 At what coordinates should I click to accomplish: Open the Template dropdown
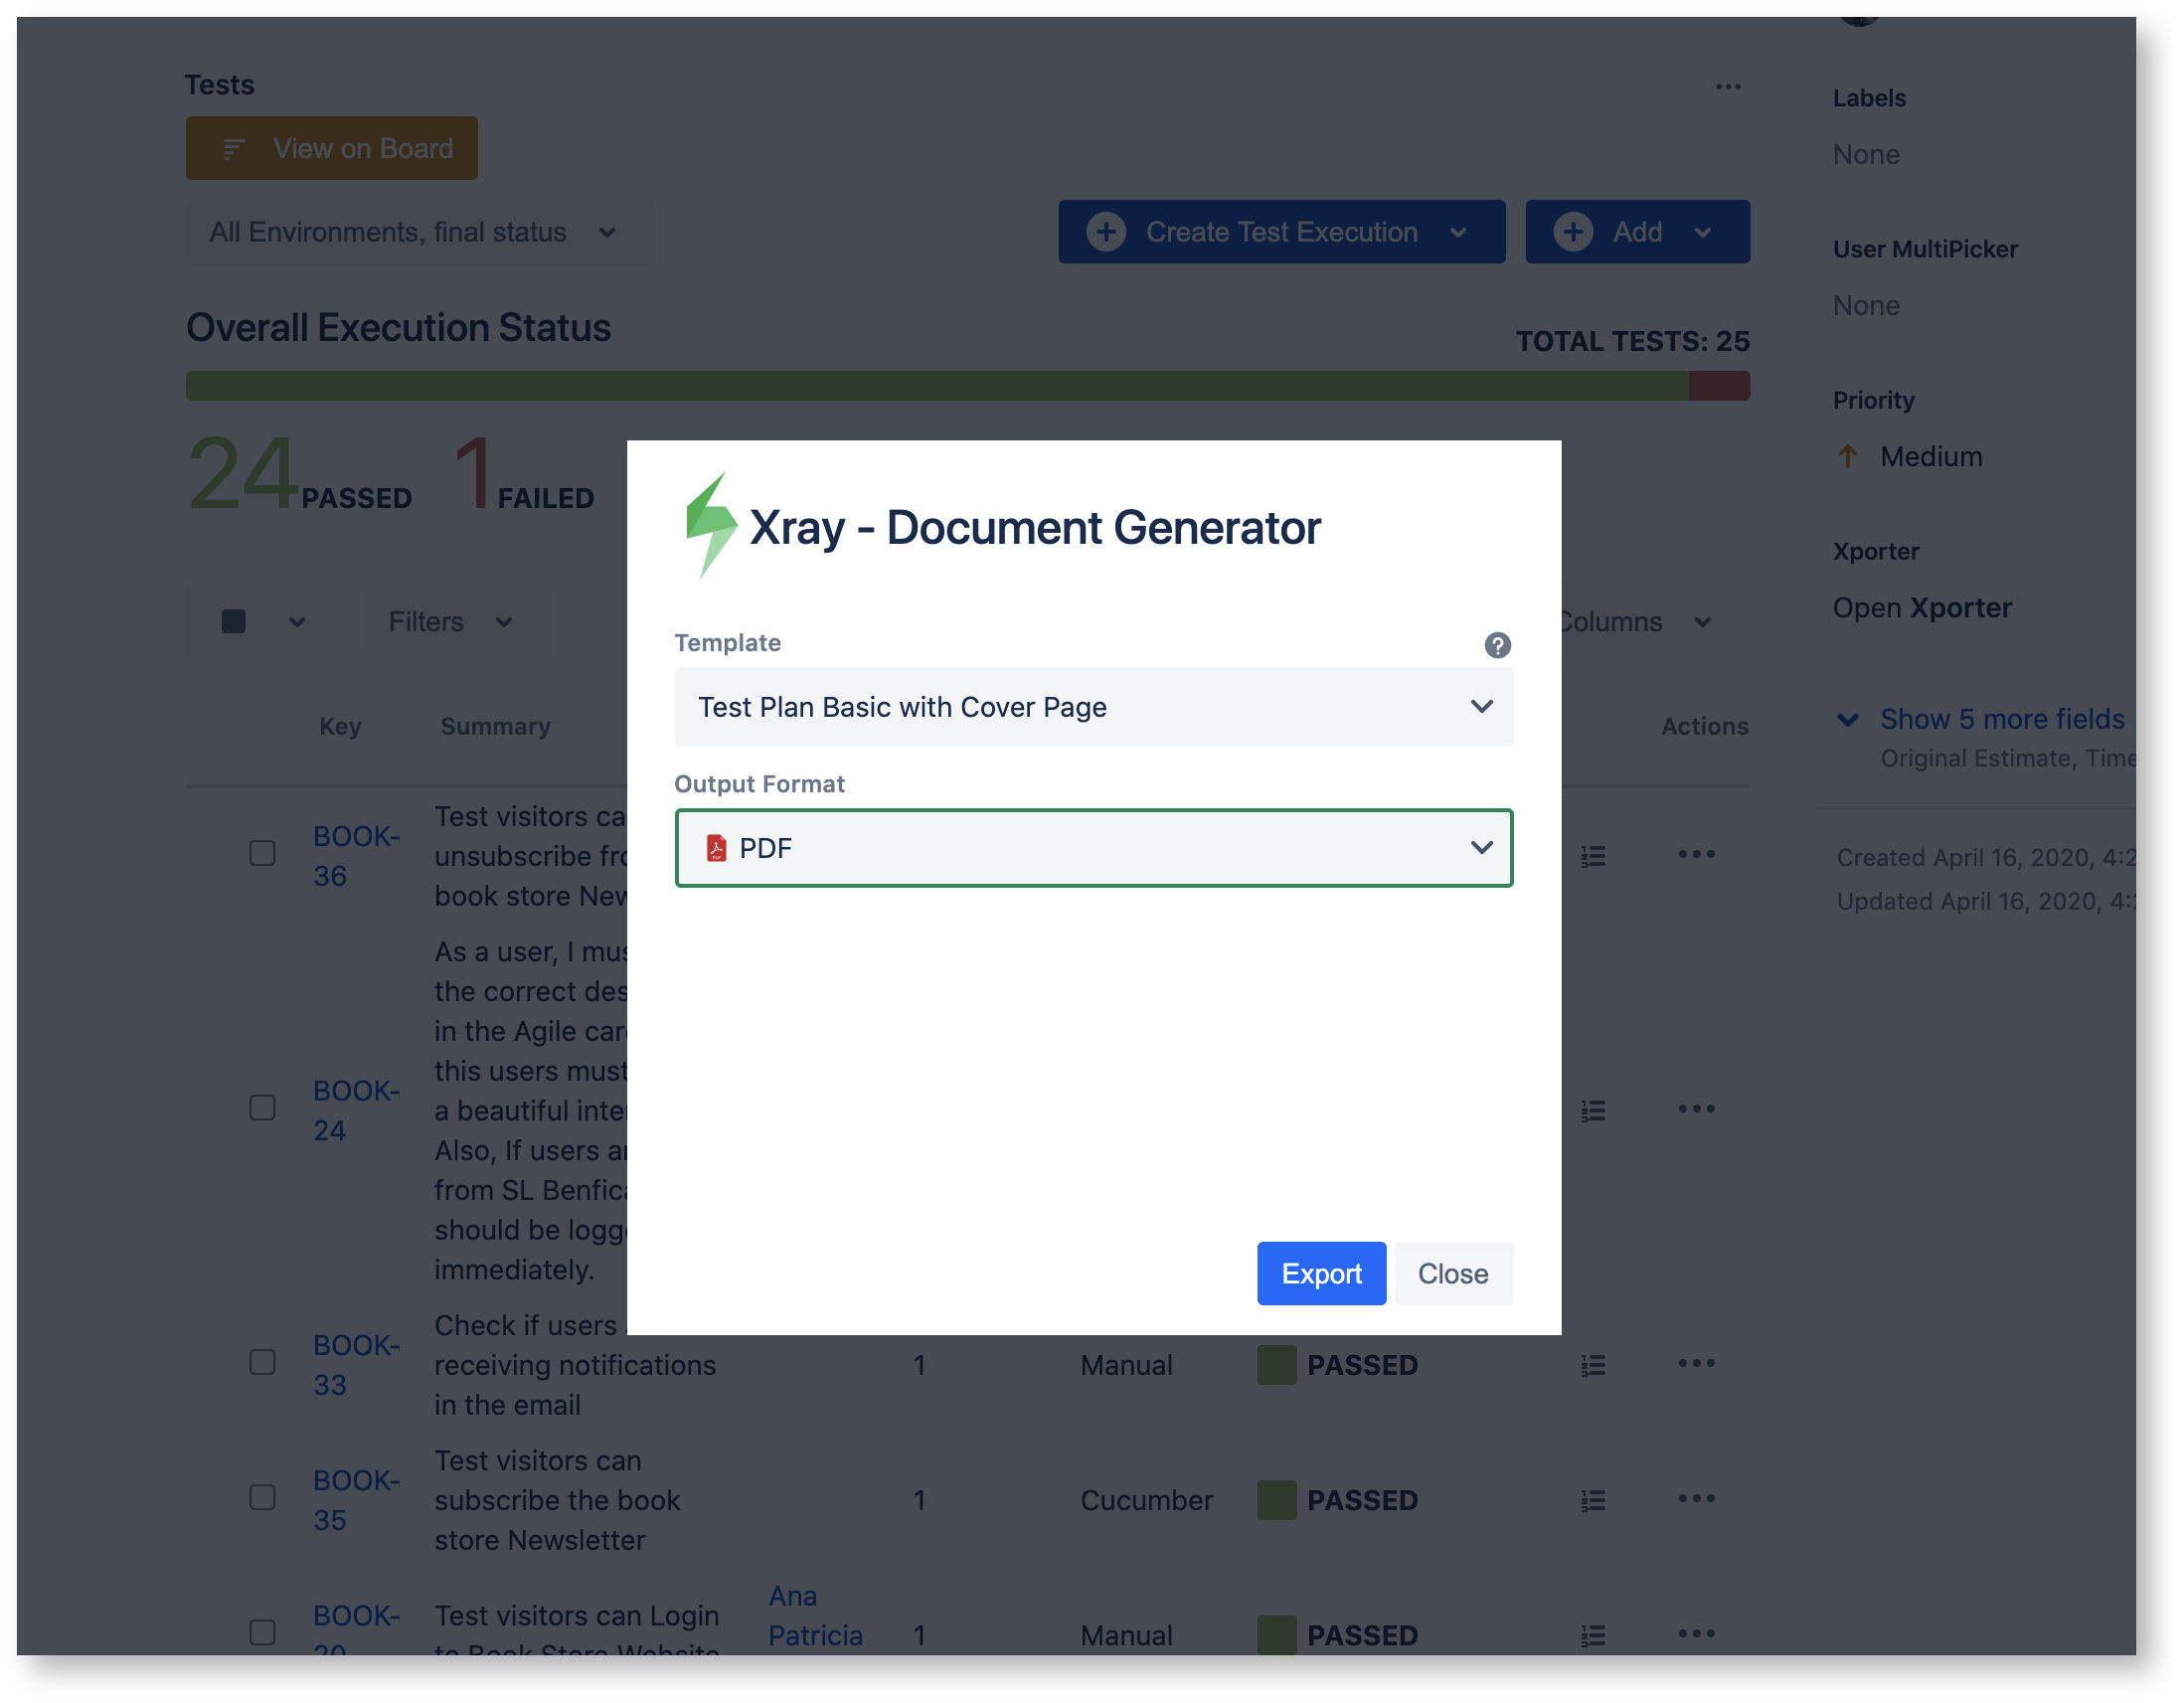point(1093,707)
